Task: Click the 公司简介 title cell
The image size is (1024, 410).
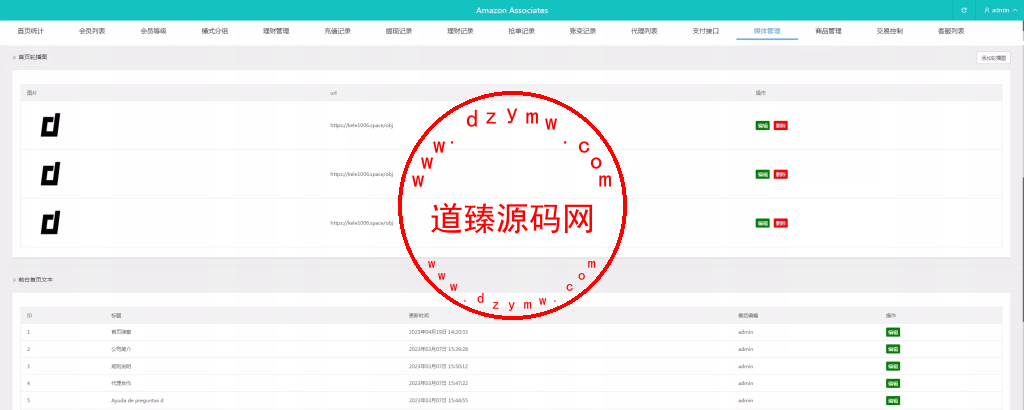Action: point(121,349)
